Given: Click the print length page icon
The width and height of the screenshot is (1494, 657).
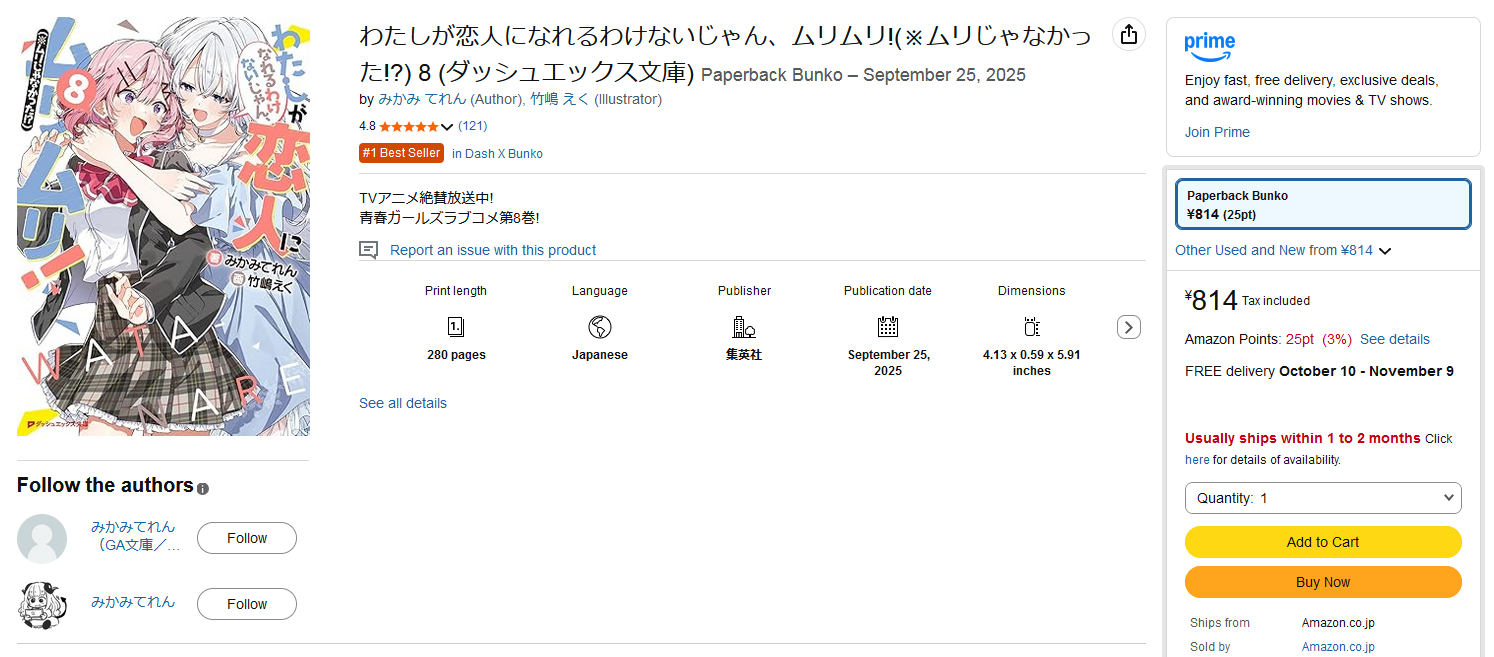Looking at the screenshot, I should pyautogui.click(x=456, y=327).
